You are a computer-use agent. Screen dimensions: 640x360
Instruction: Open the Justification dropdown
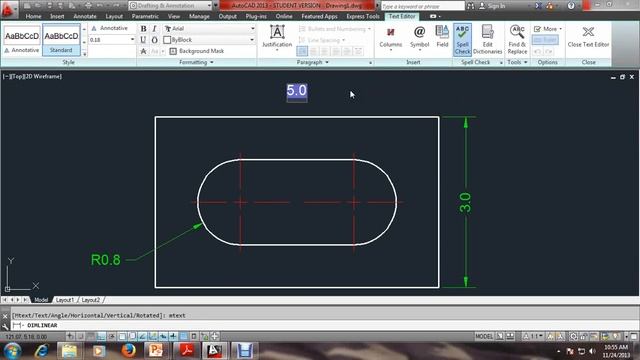point(277,38)
